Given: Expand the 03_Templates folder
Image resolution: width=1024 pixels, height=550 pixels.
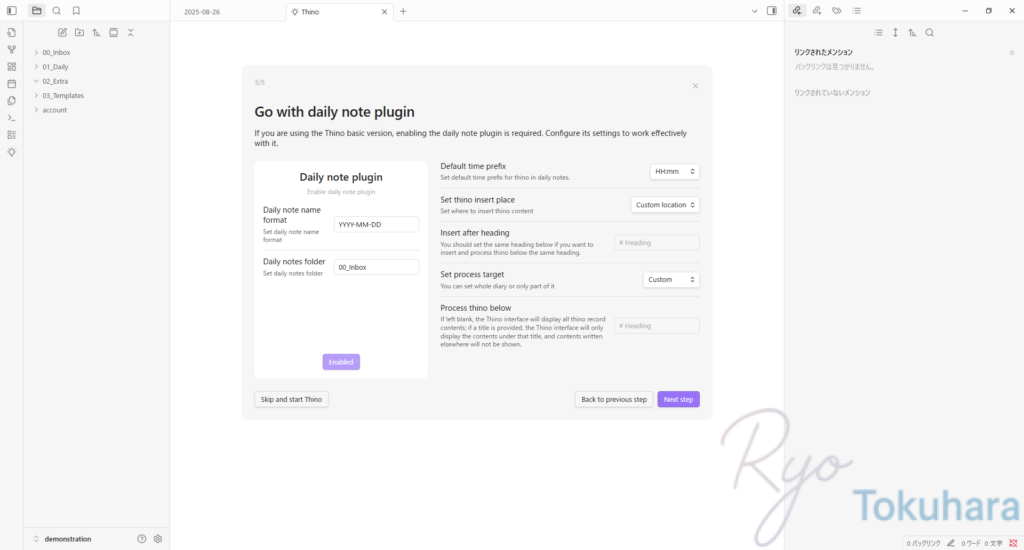Looking at the screenshot, I should (x=63, y=95).
